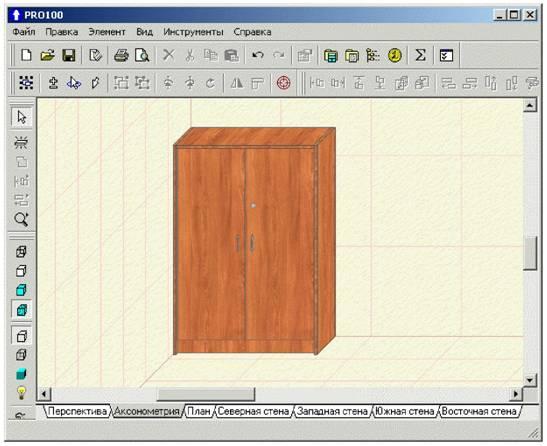The image size is (547, 446).
Task: Print the project using the printer icon
Action: (x=121, y=55)
